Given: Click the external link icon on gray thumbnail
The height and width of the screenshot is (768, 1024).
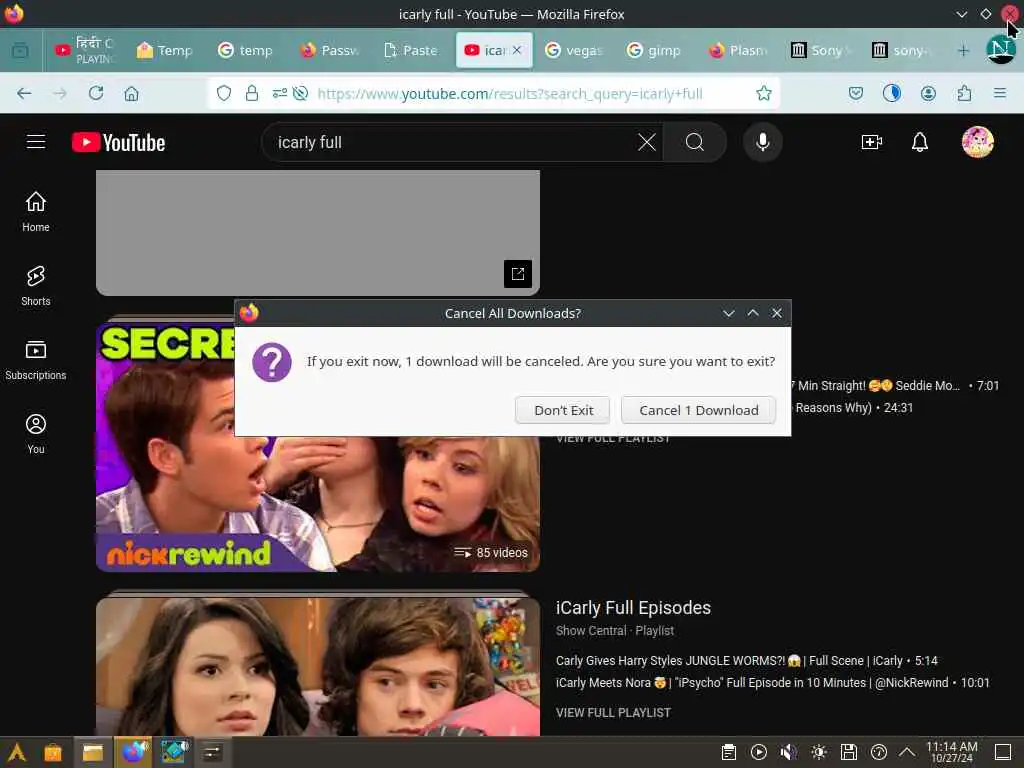Looking at the screenshot, I should [518, 274].
